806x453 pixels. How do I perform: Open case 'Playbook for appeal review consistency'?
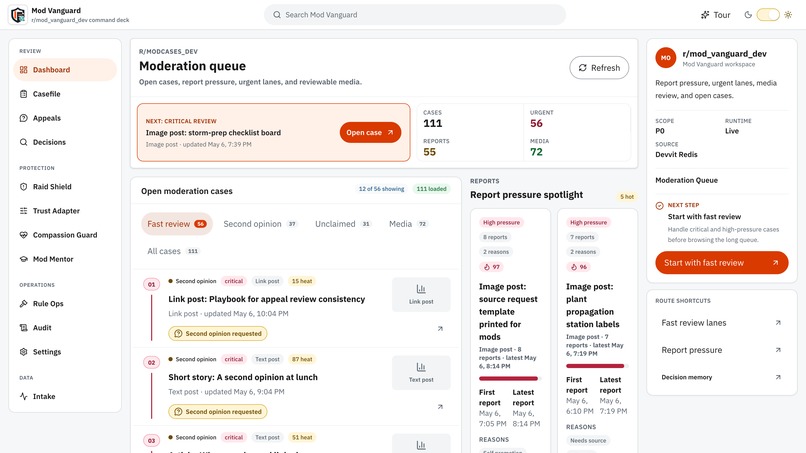[267, 299]
